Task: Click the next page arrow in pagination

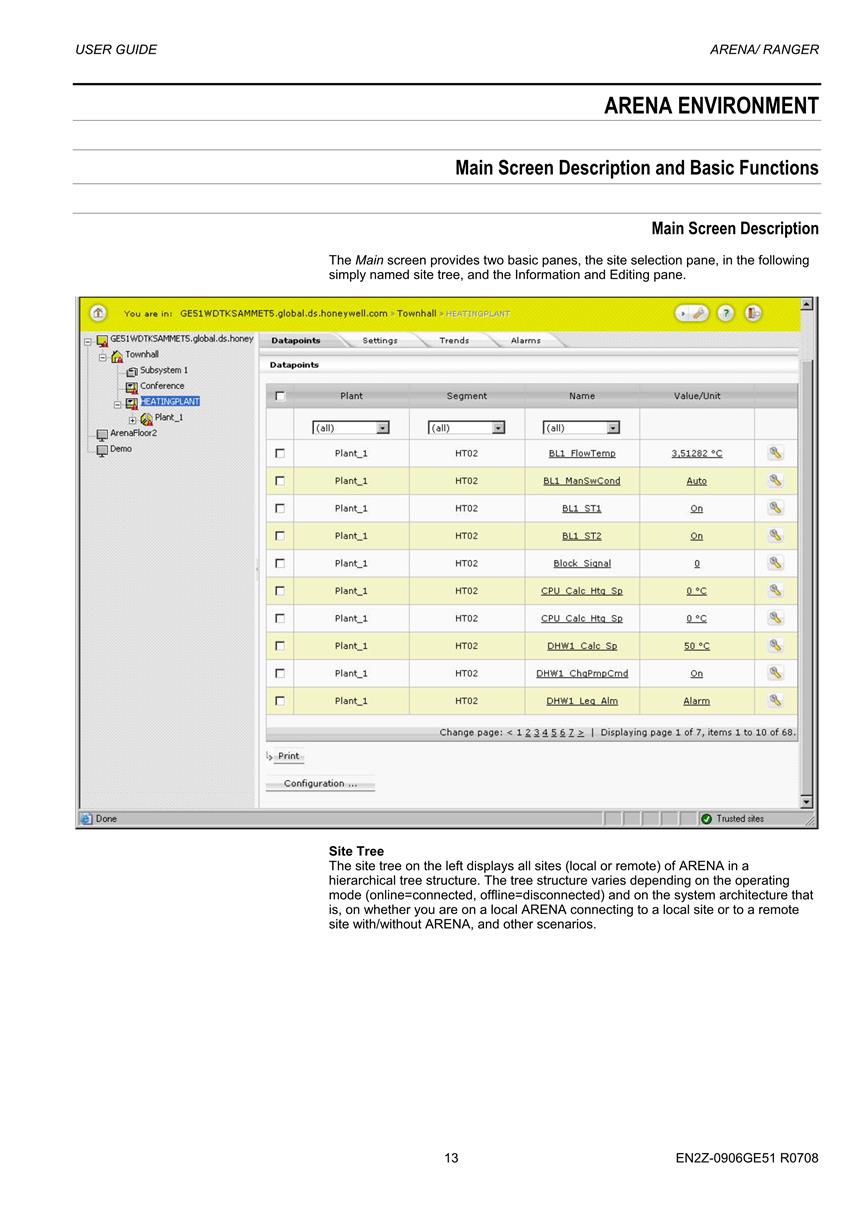Action: (581, 732)
